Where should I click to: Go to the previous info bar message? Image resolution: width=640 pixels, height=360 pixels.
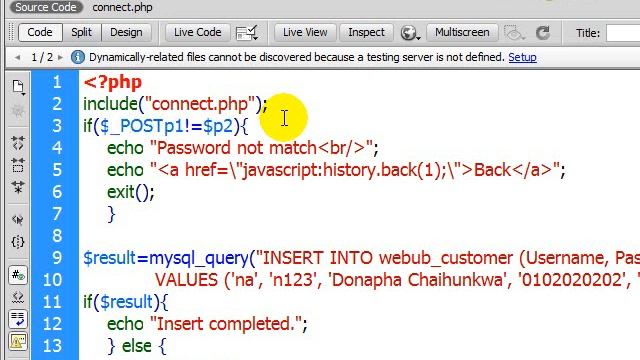coord(17,58)
